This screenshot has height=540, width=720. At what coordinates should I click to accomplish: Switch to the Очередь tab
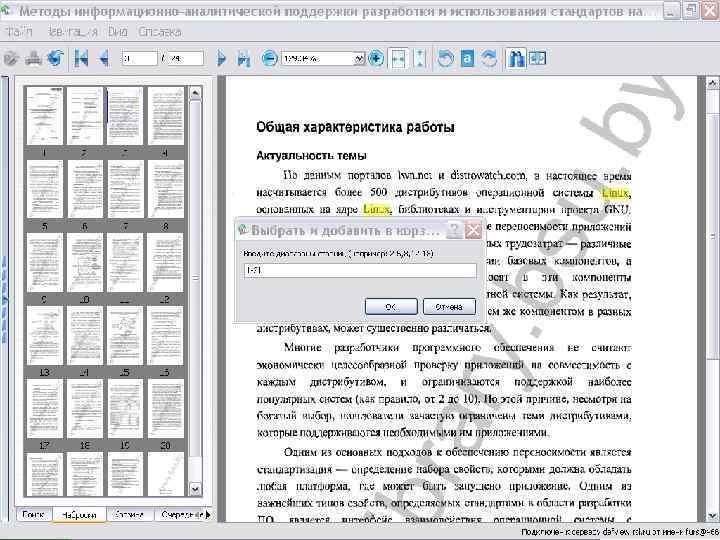[x=181, y=515]
